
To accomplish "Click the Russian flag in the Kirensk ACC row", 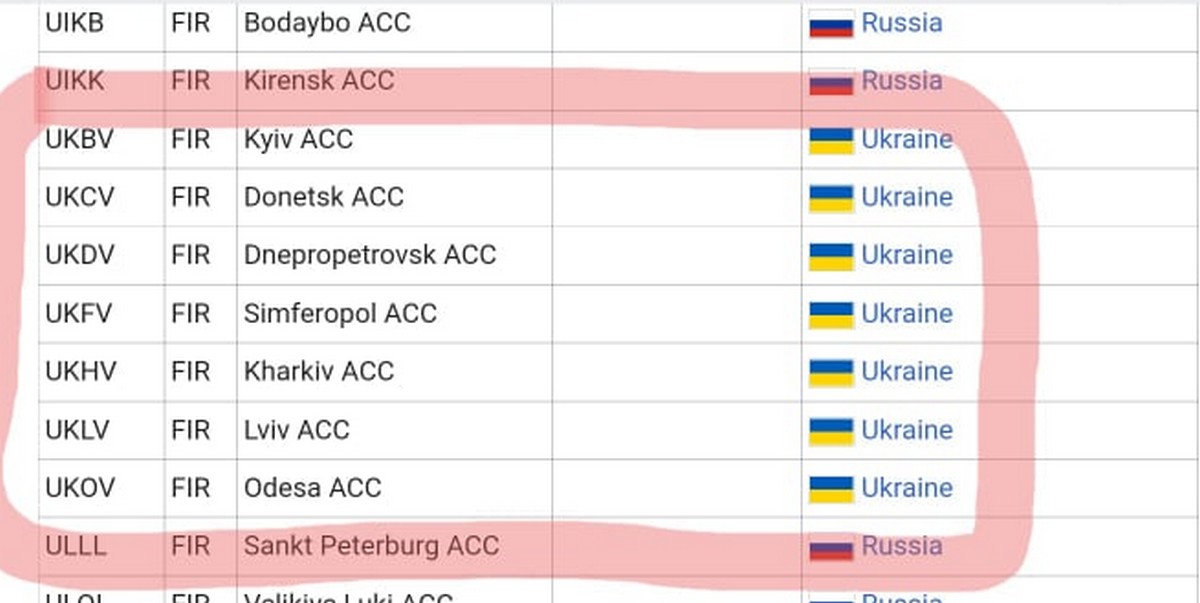I will pyautogui.click(x=830, y=81).
